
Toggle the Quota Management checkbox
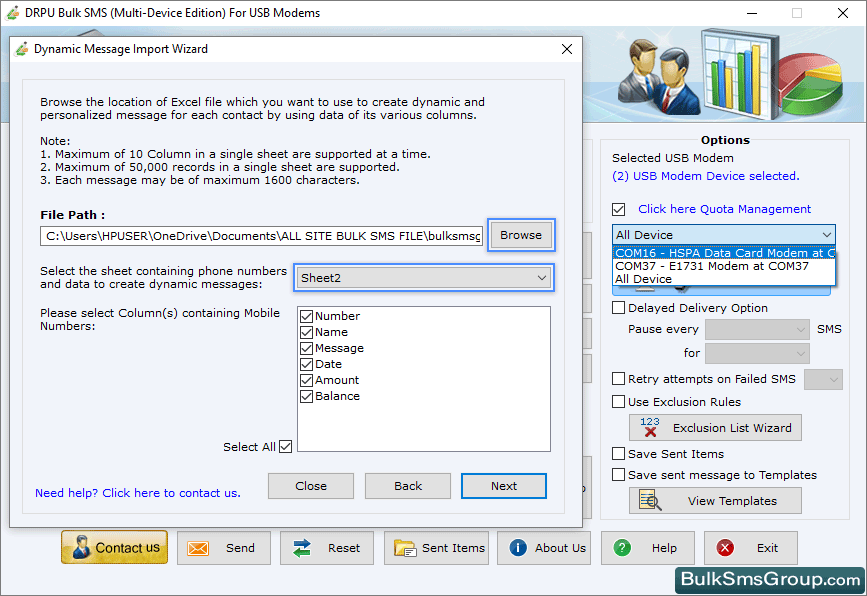[x=619, y=210]
